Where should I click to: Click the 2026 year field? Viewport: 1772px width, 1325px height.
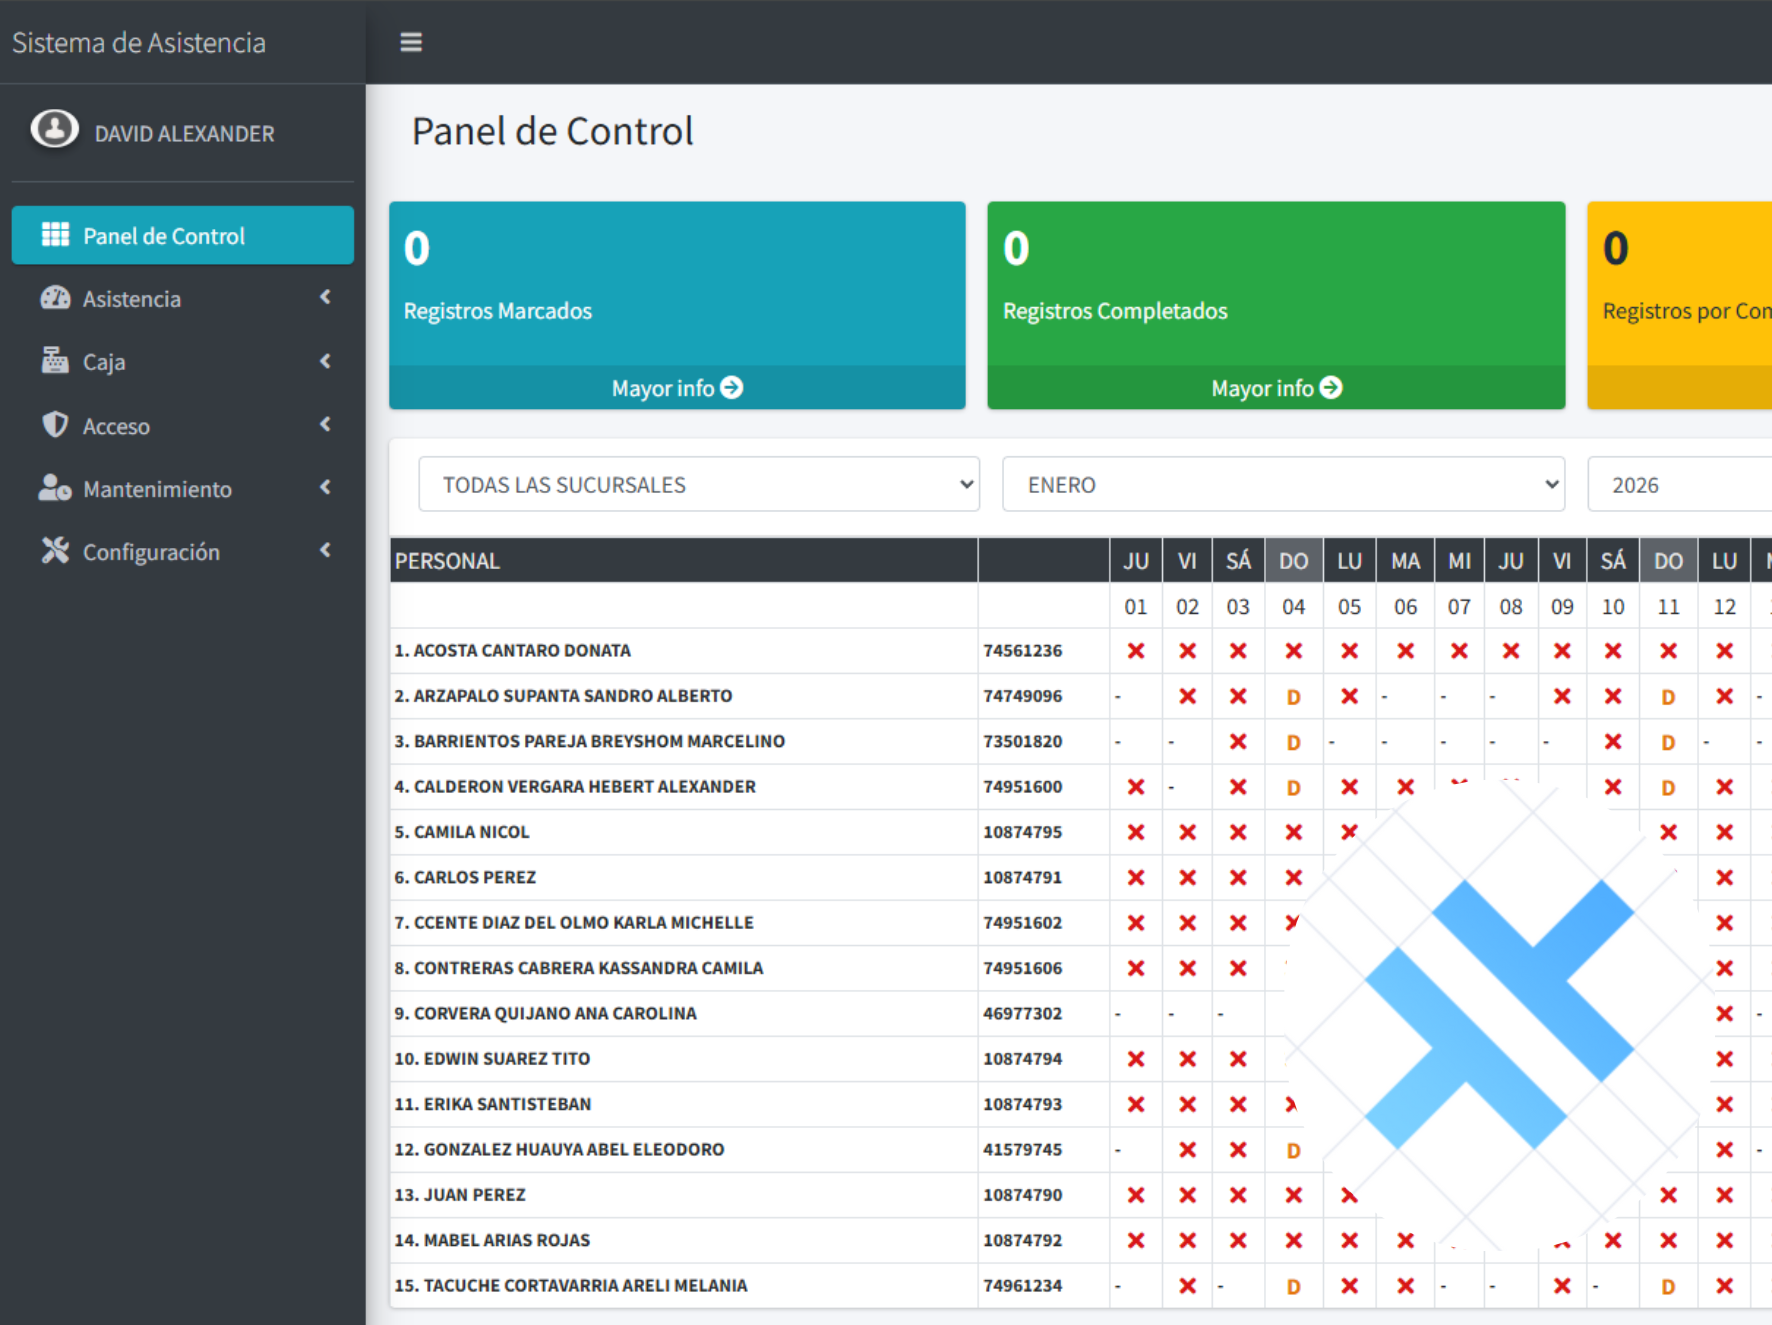(1680, 485)
